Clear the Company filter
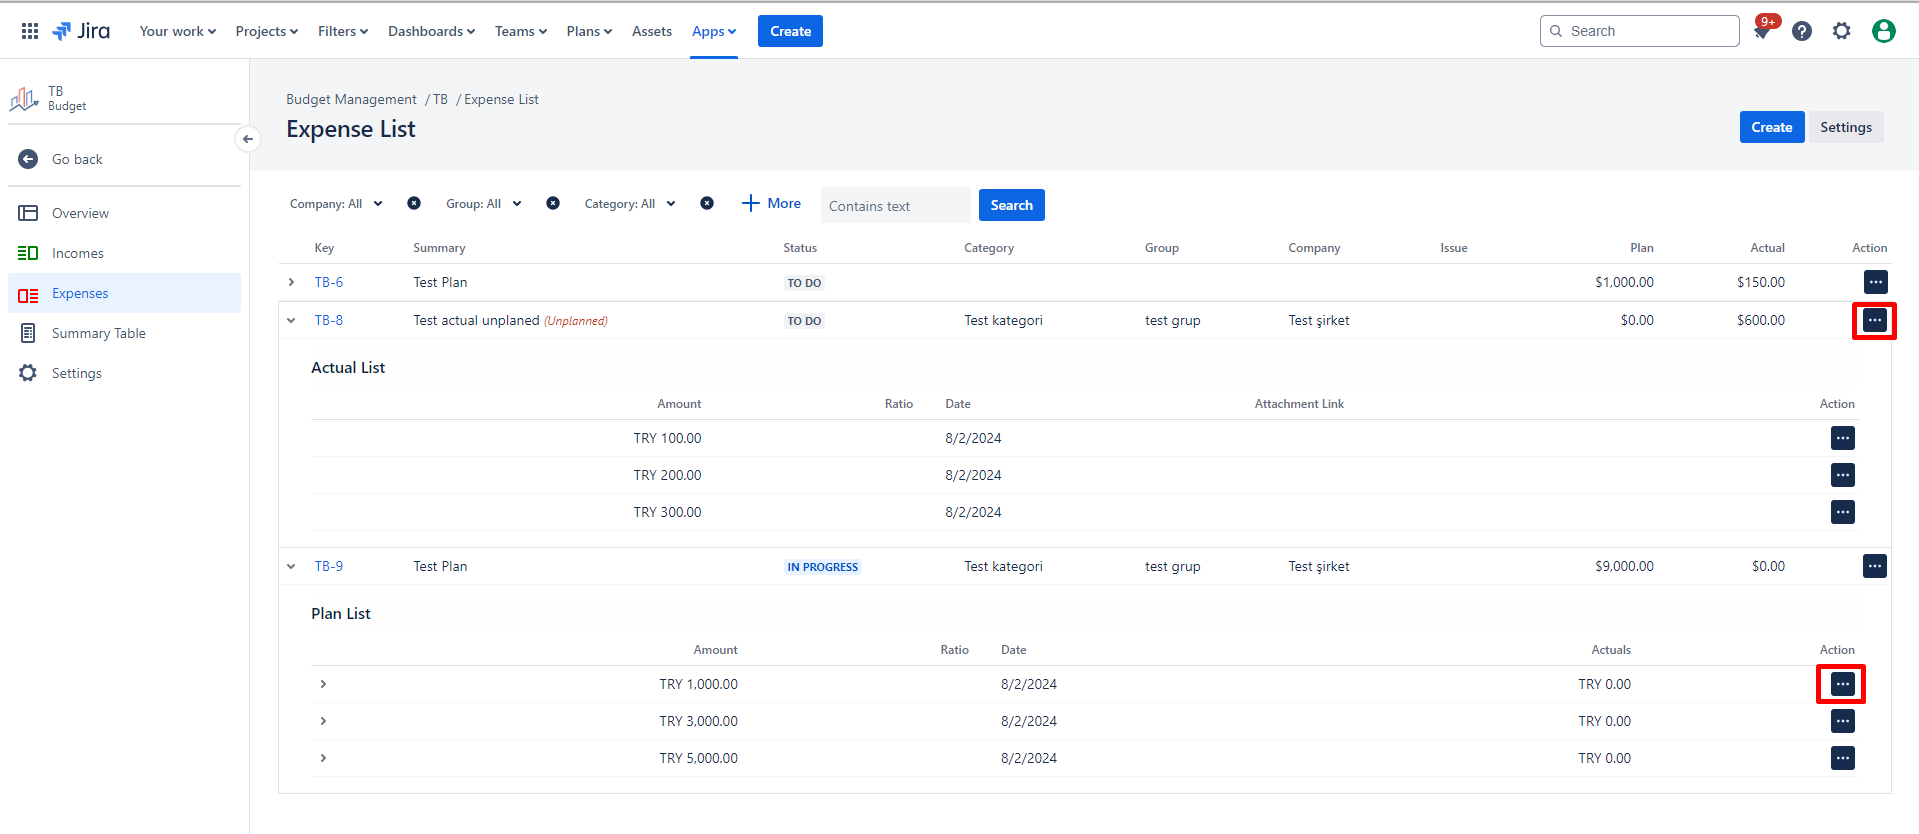 coord(414,203)
